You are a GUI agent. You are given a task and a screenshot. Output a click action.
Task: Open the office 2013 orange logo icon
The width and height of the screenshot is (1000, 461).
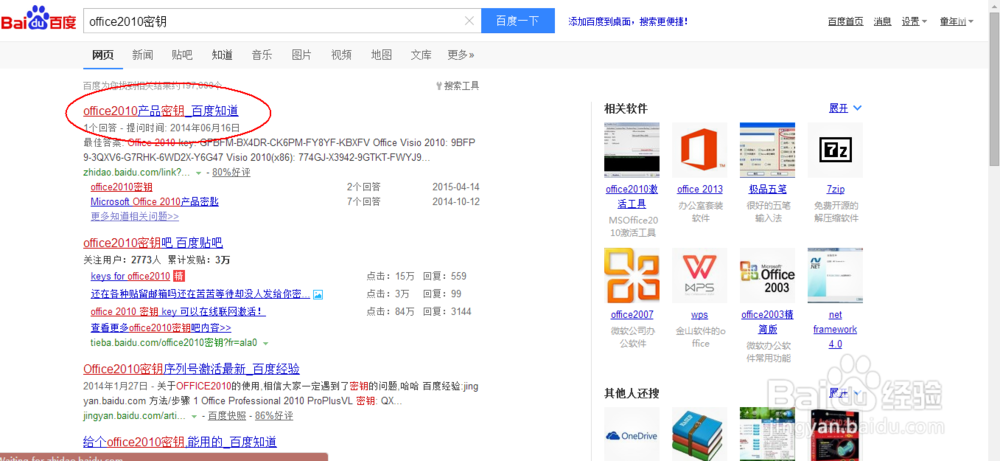click(700, 150)
